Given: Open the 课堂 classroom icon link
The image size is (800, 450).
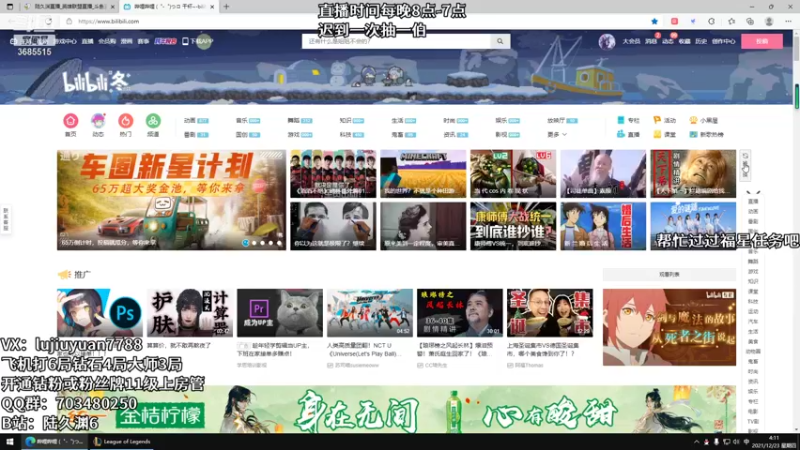Looking at the screenshot, I should click(664, 135).
